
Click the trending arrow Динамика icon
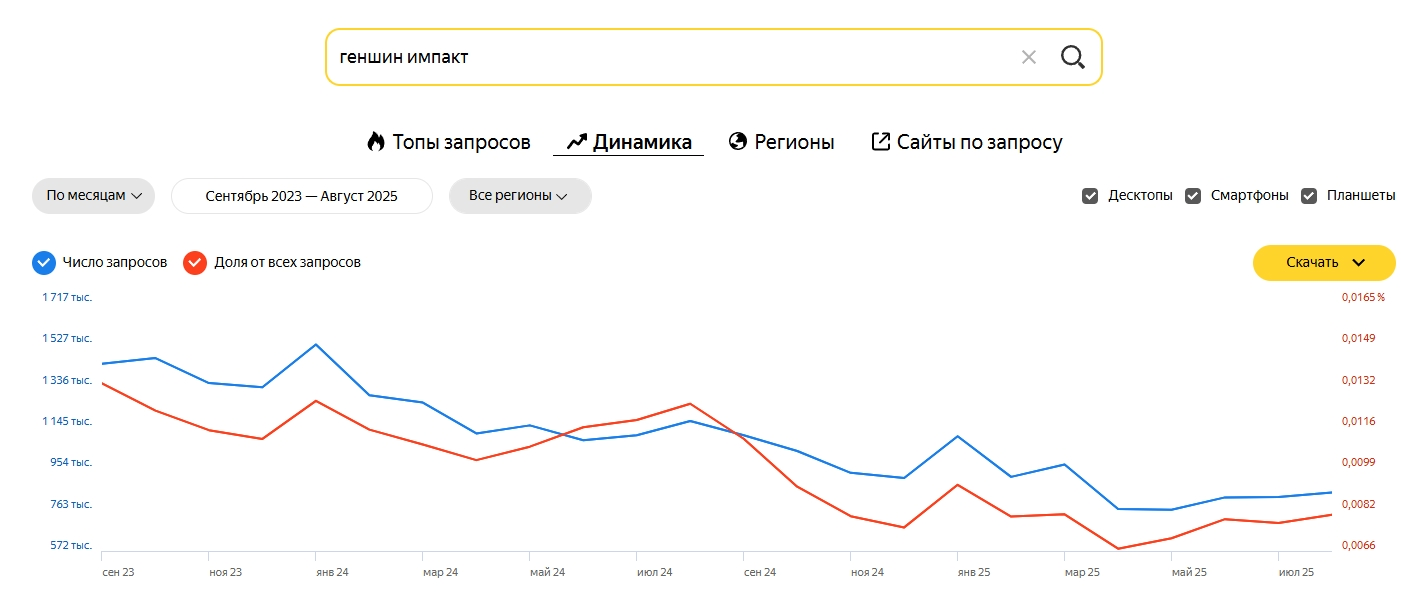tap(576, 142)
